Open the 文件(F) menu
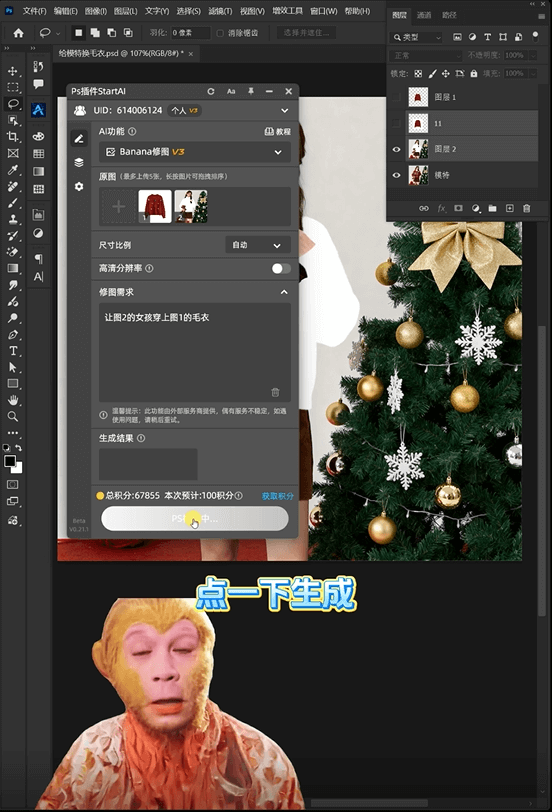 [x=35, y=10]
